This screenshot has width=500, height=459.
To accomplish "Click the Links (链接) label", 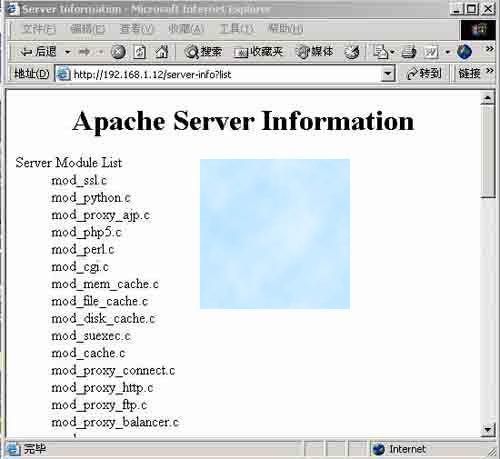I will pos(469,74).
